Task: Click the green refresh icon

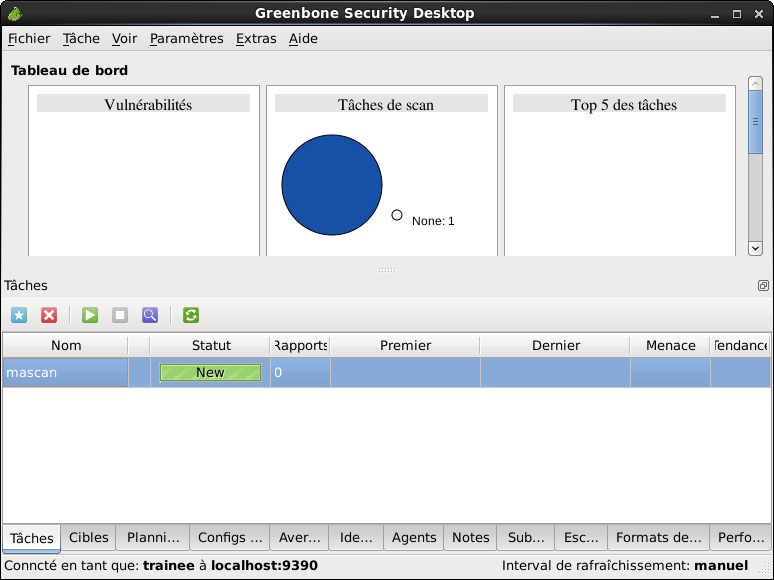Action: pyautogui.click(x=191, y=315)
